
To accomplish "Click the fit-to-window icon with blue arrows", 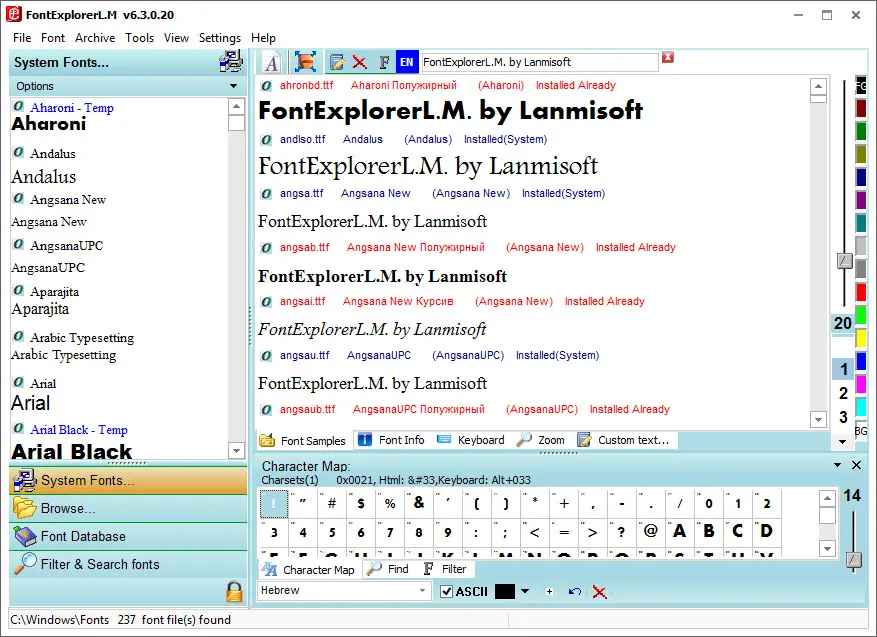I will pyautogui.click(x=305, y=62).
